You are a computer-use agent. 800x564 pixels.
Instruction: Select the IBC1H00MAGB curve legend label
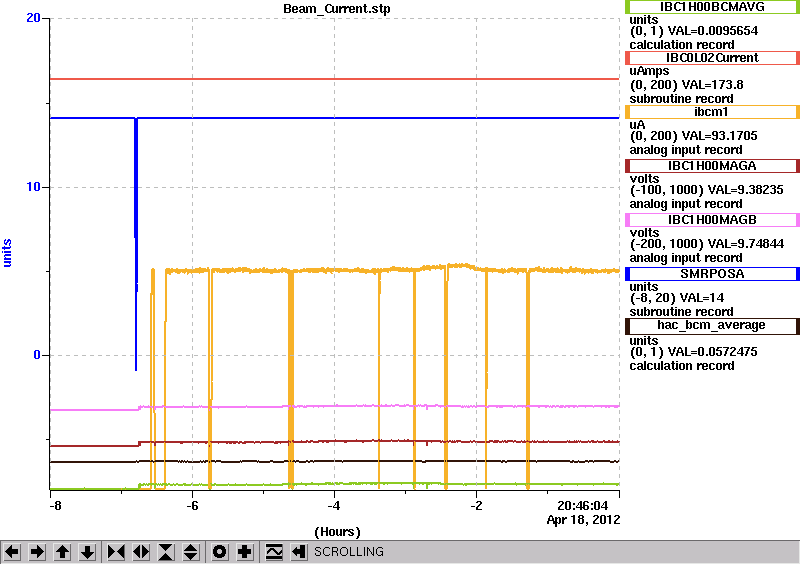[712, 220]
